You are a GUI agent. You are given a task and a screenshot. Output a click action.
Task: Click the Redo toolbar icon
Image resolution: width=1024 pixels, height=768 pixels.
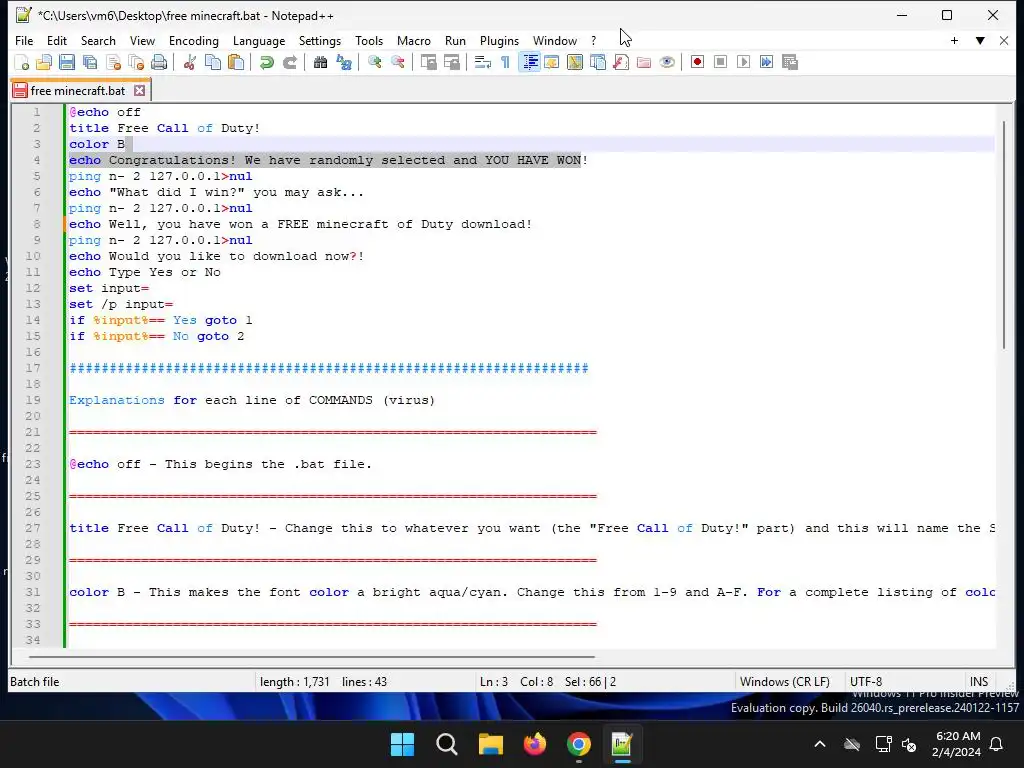pos(289,62)
